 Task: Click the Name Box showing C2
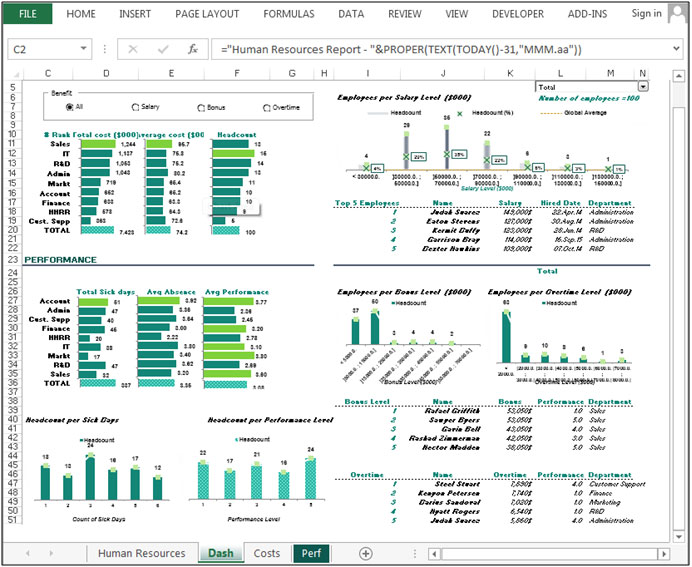click(42, 49)
